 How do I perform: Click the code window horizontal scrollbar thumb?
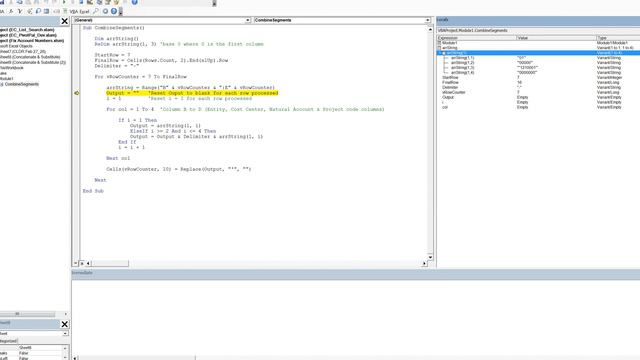coord(110,264)
